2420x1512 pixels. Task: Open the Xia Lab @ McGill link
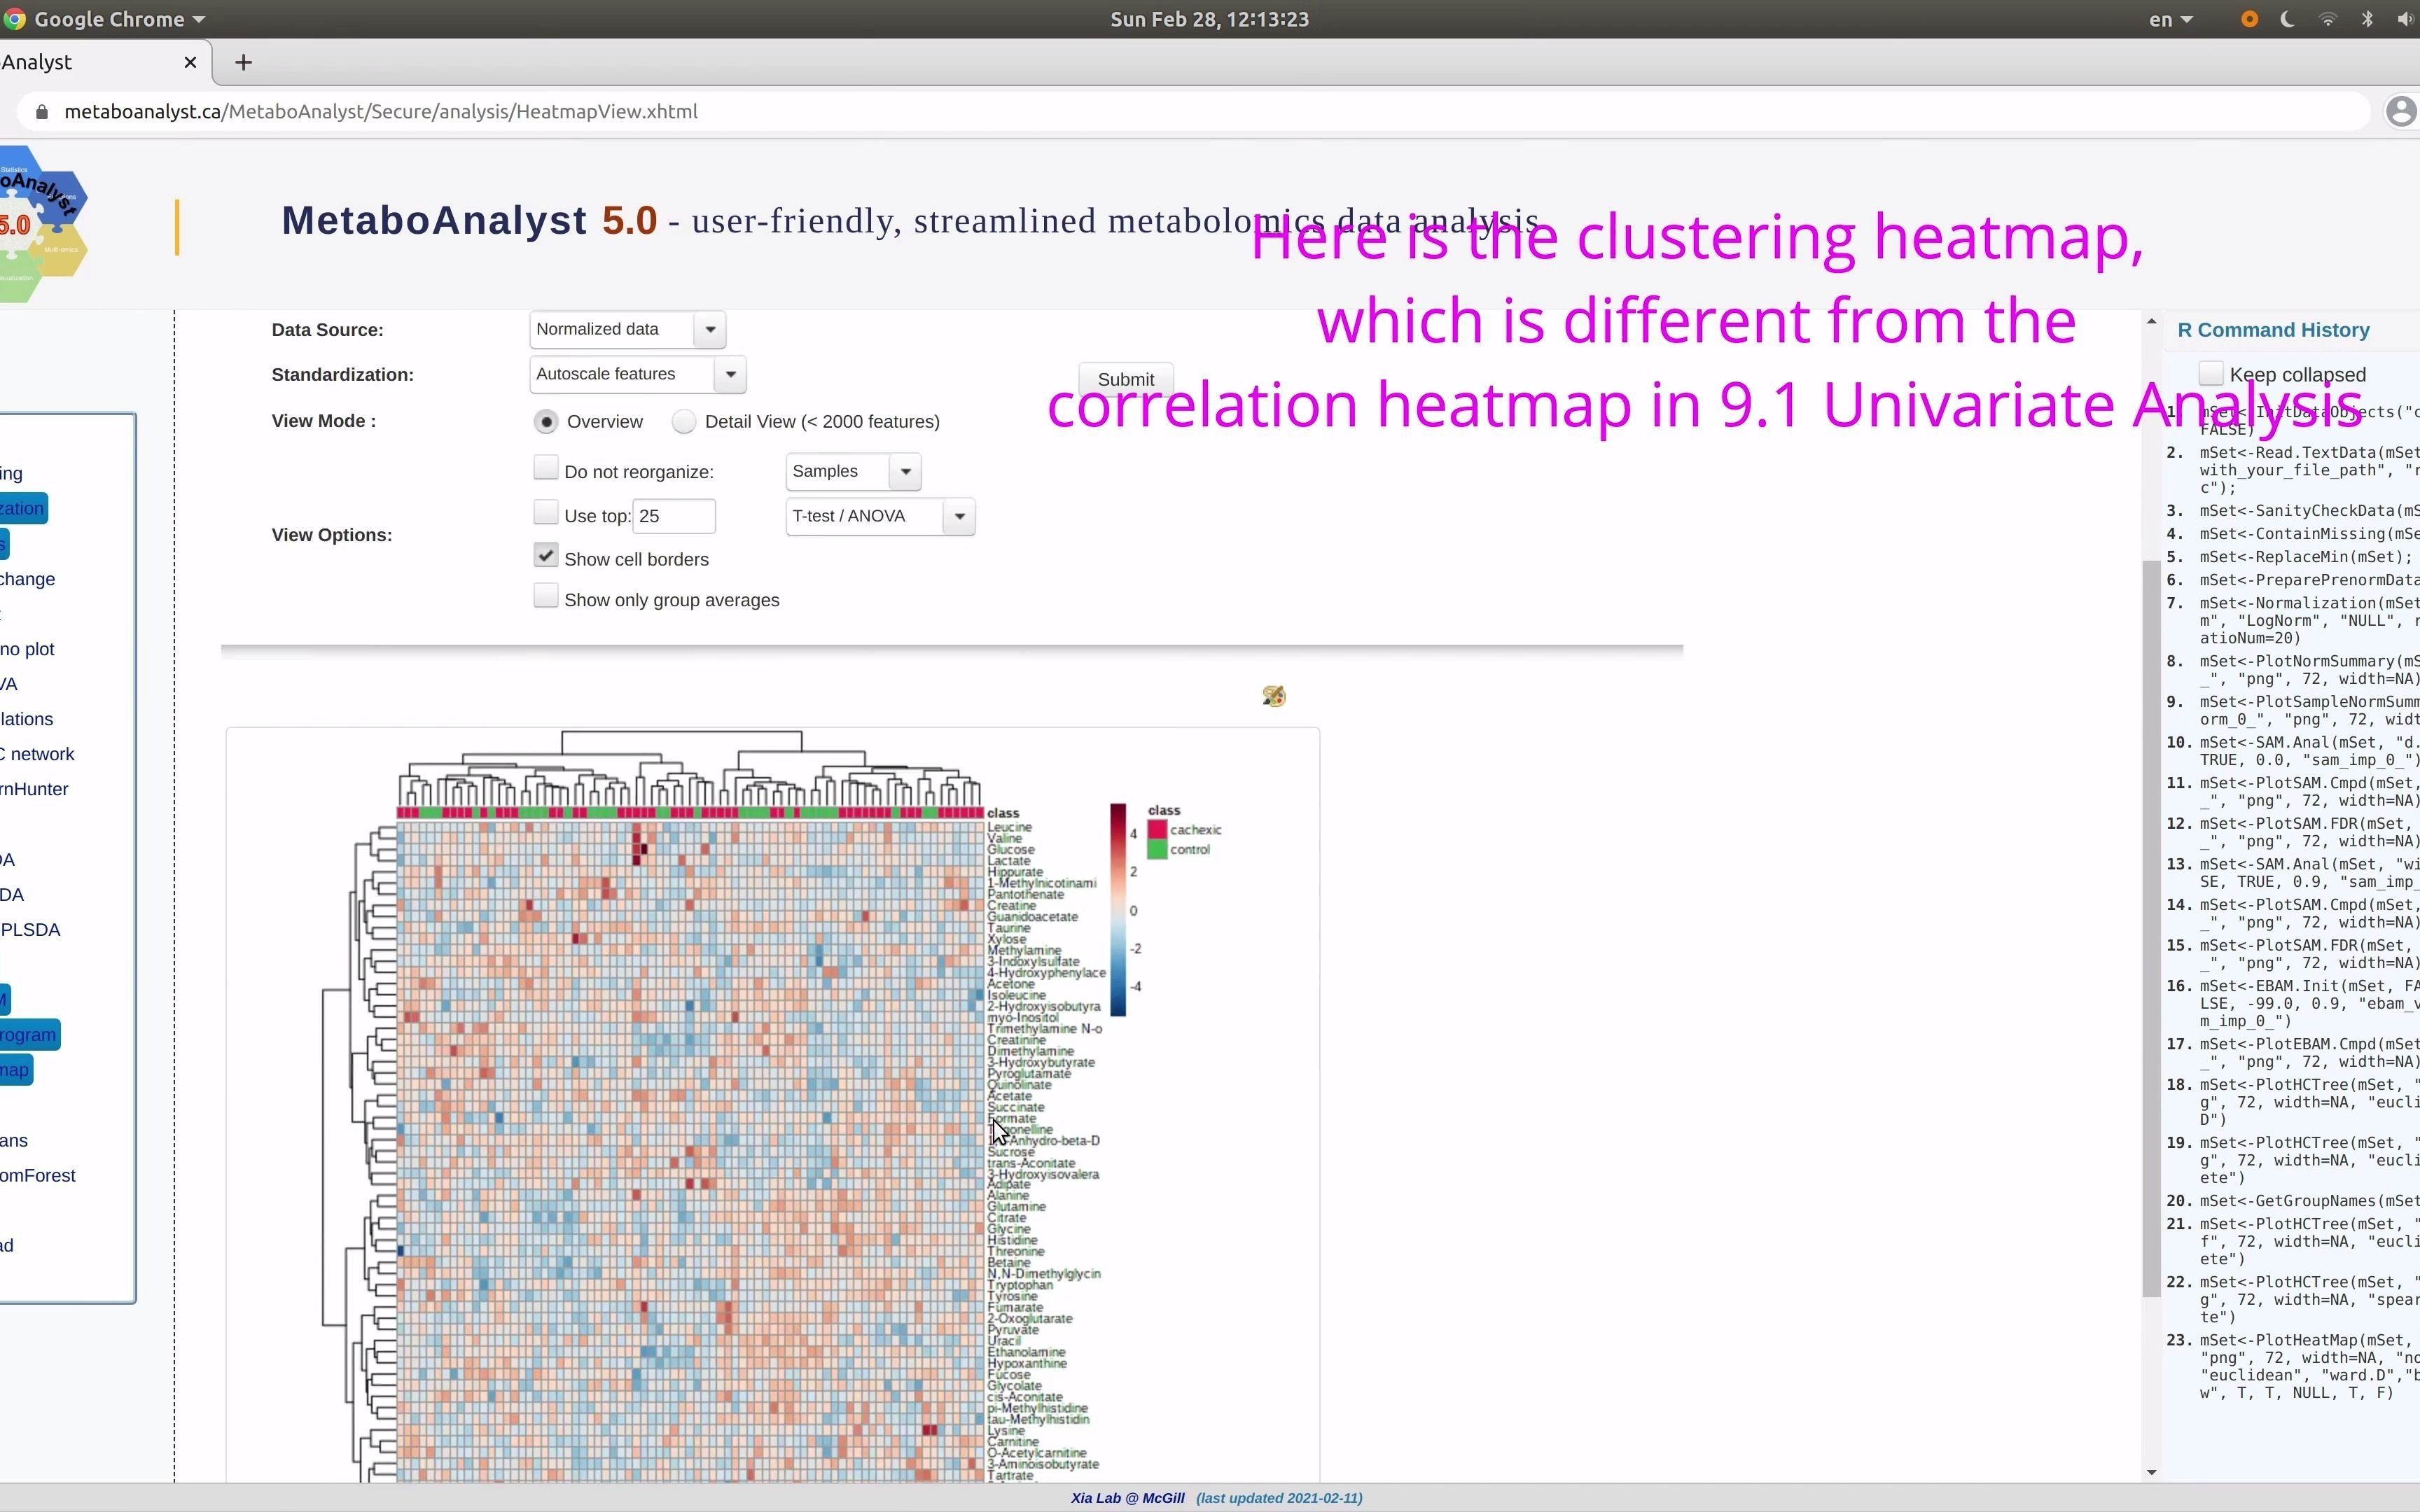pos(1127,1498)
